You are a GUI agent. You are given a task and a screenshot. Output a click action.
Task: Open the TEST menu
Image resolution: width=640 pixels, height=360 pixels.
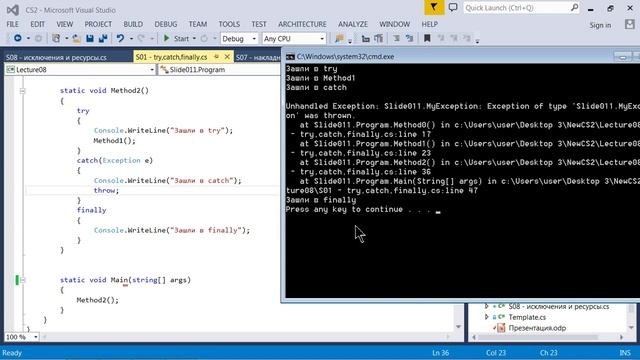tap(259, 24)
